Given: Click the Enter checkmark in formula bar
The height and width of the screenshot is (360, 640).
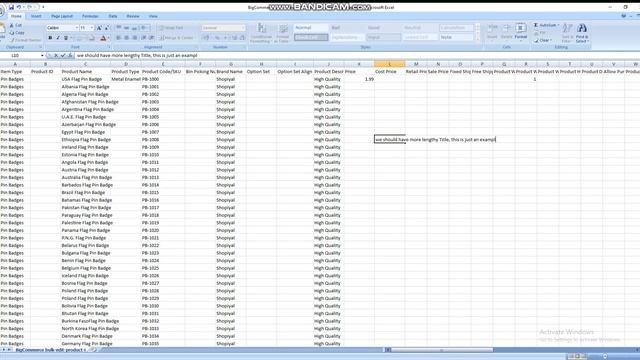Looking at the screenshot, I should coord(63,56).
